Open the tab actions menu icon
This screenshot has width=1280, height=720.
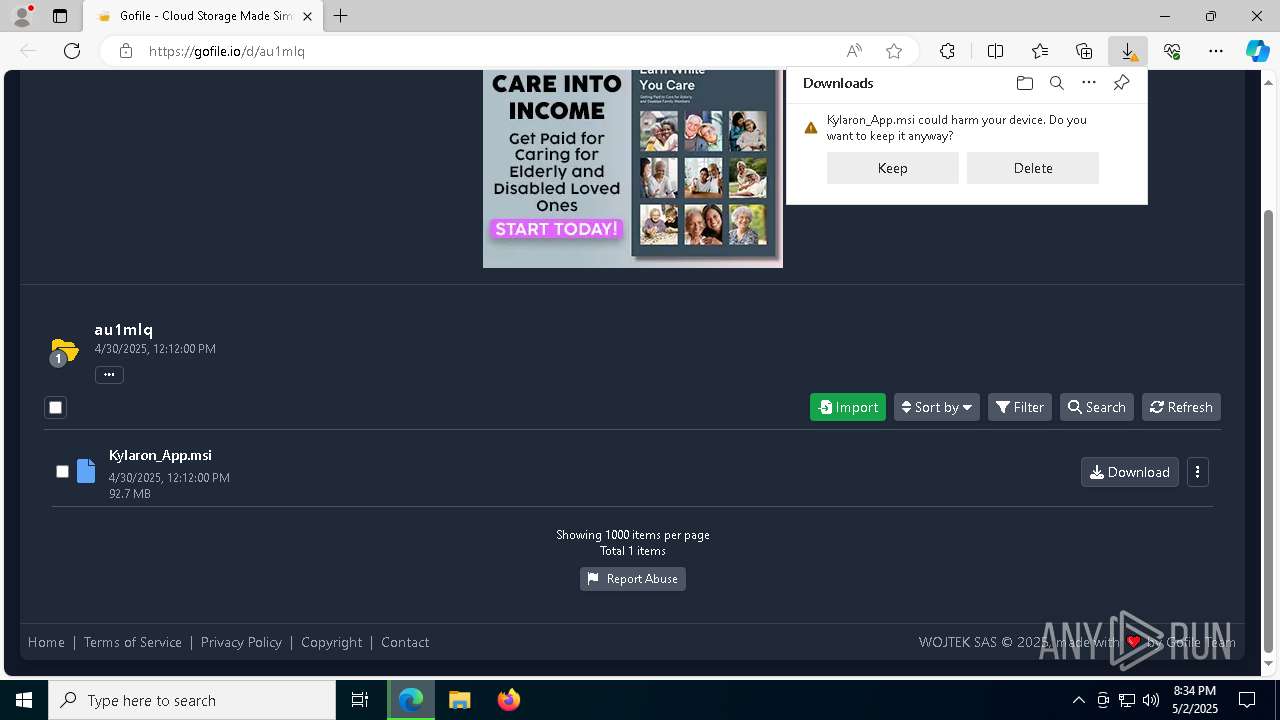pos(60,16)
